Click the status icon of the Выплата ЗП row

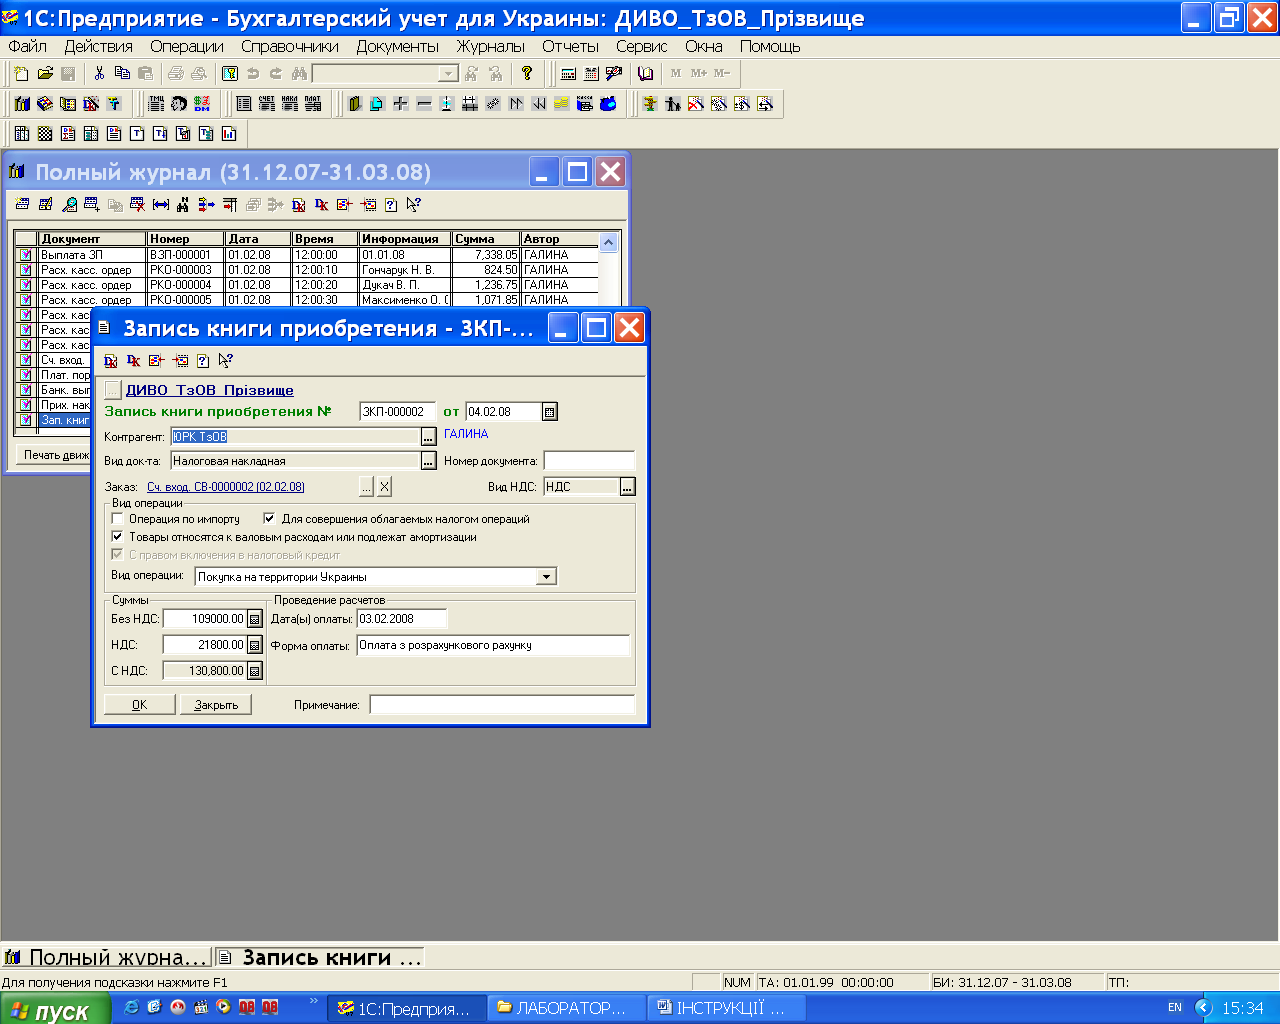pyautogui.click(x=26, y=255)
